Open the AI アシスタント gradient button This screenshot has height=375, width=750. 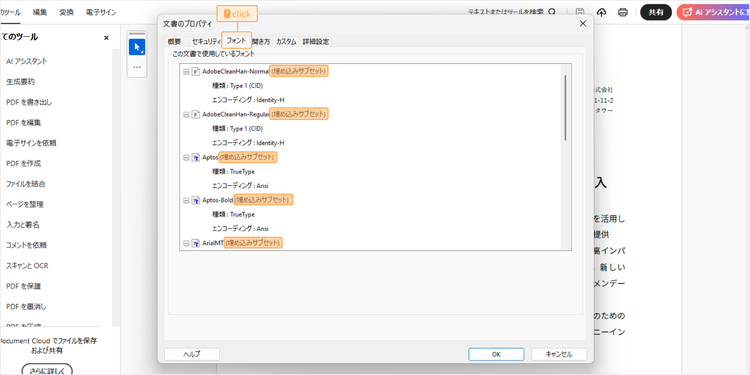pyautogui.click(x=713, y=12)
